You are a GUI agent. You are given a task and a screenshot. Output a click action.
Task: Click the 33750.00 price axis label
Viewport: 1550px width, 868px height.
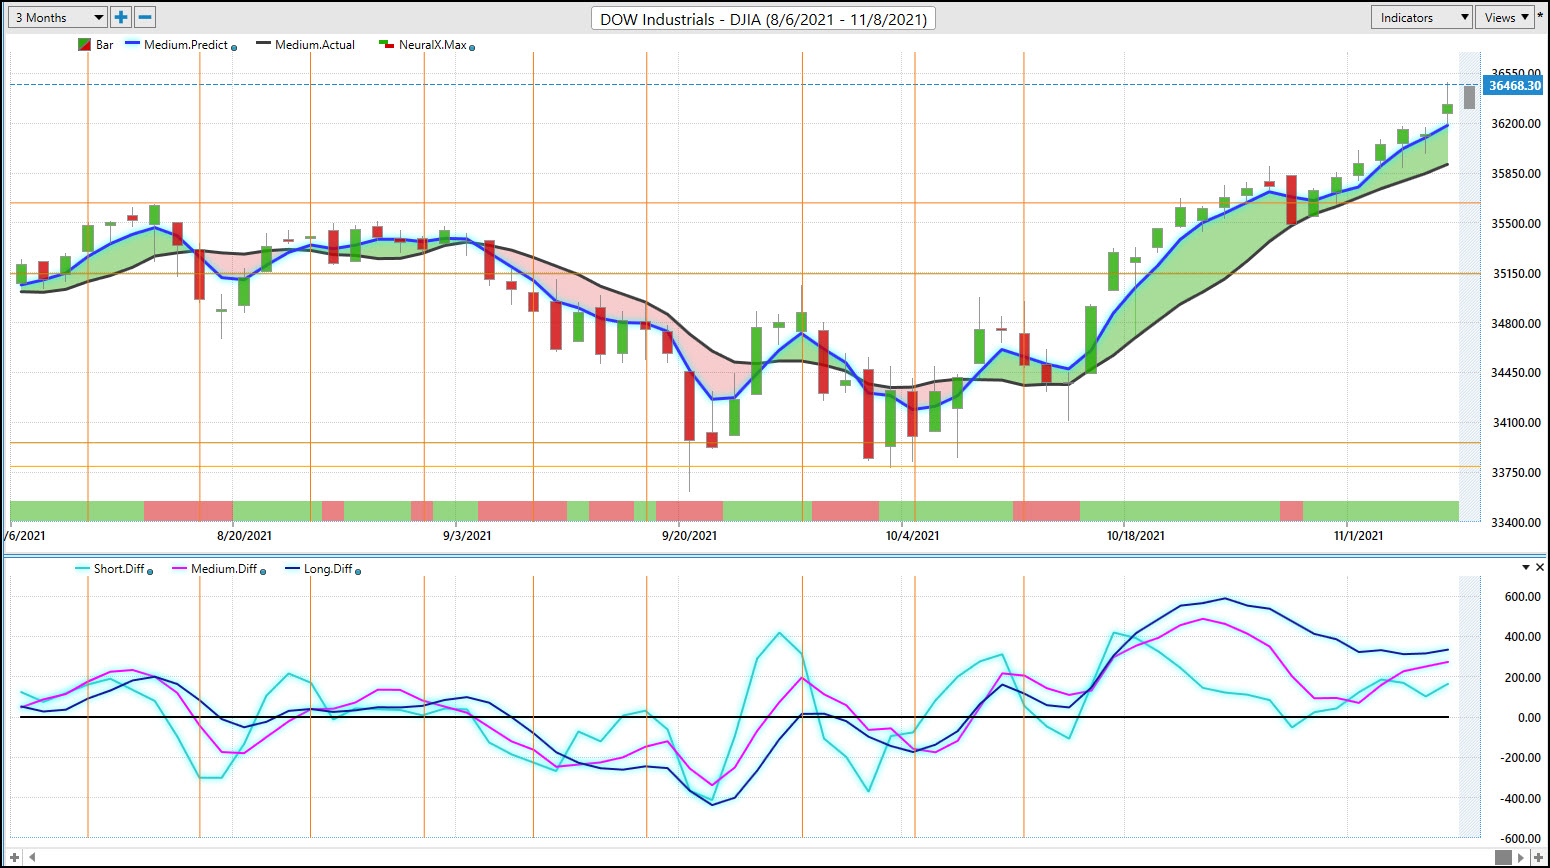1516,473
